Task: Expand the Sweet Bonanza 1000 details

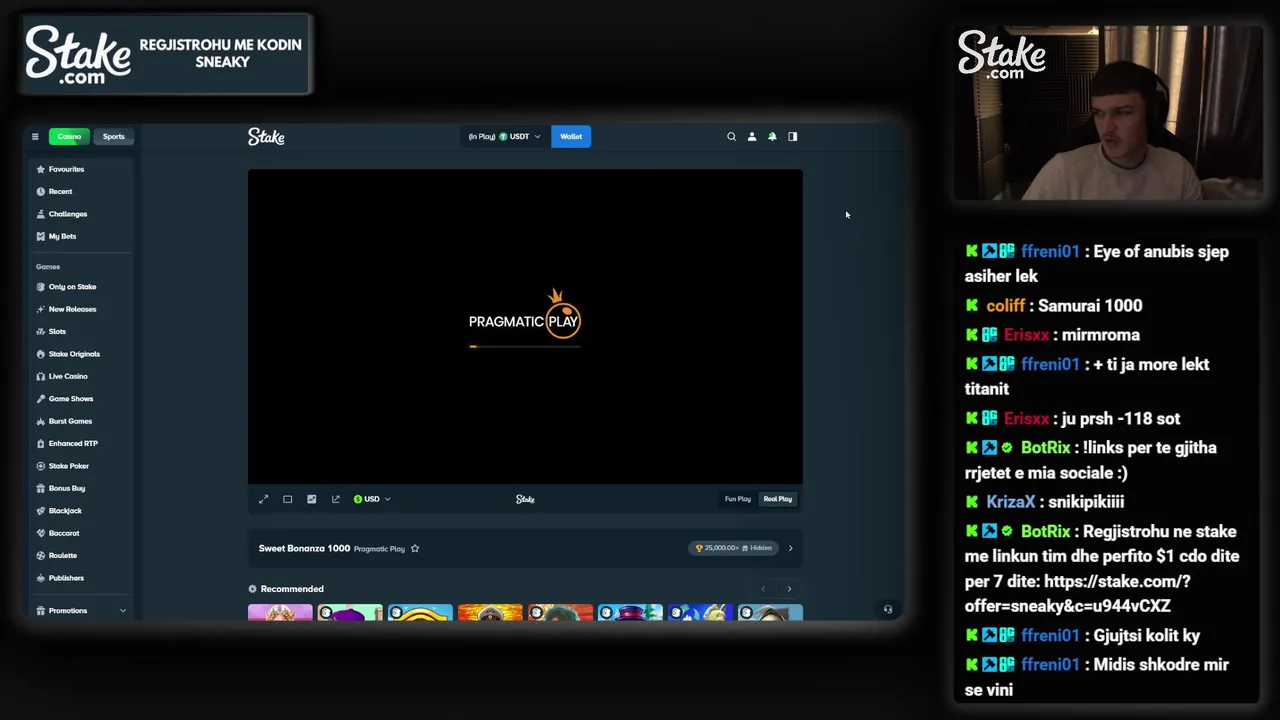Action: coord(790,548)
